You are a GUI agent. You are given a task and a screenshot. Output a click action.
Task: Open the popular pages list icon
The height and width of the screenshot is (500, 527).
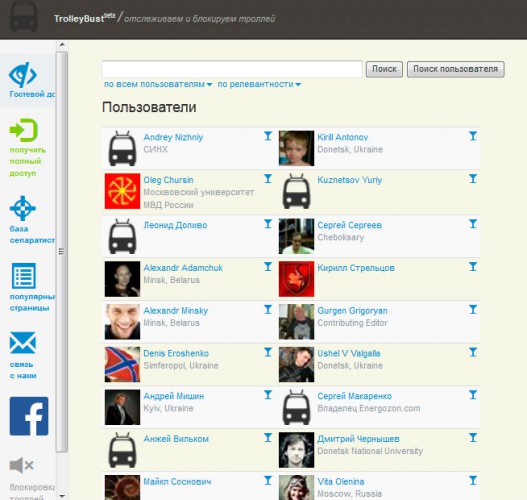point(24,276)
